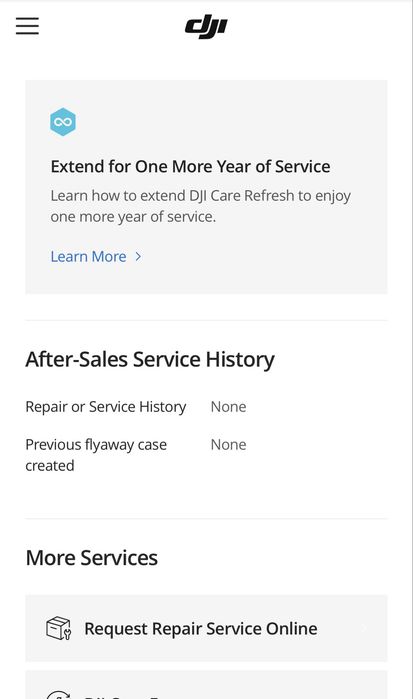Click None beside Previous flyaway case

pyautogui.click(x=228, y=444)
